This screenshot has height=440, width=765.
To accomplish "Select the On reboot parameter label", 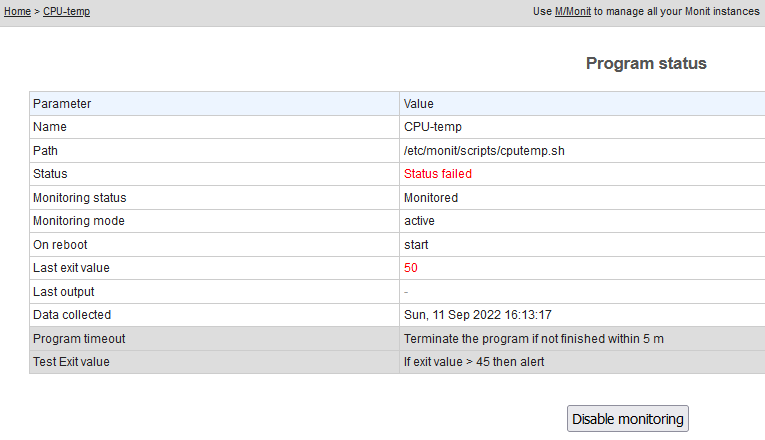I will 62,245.
